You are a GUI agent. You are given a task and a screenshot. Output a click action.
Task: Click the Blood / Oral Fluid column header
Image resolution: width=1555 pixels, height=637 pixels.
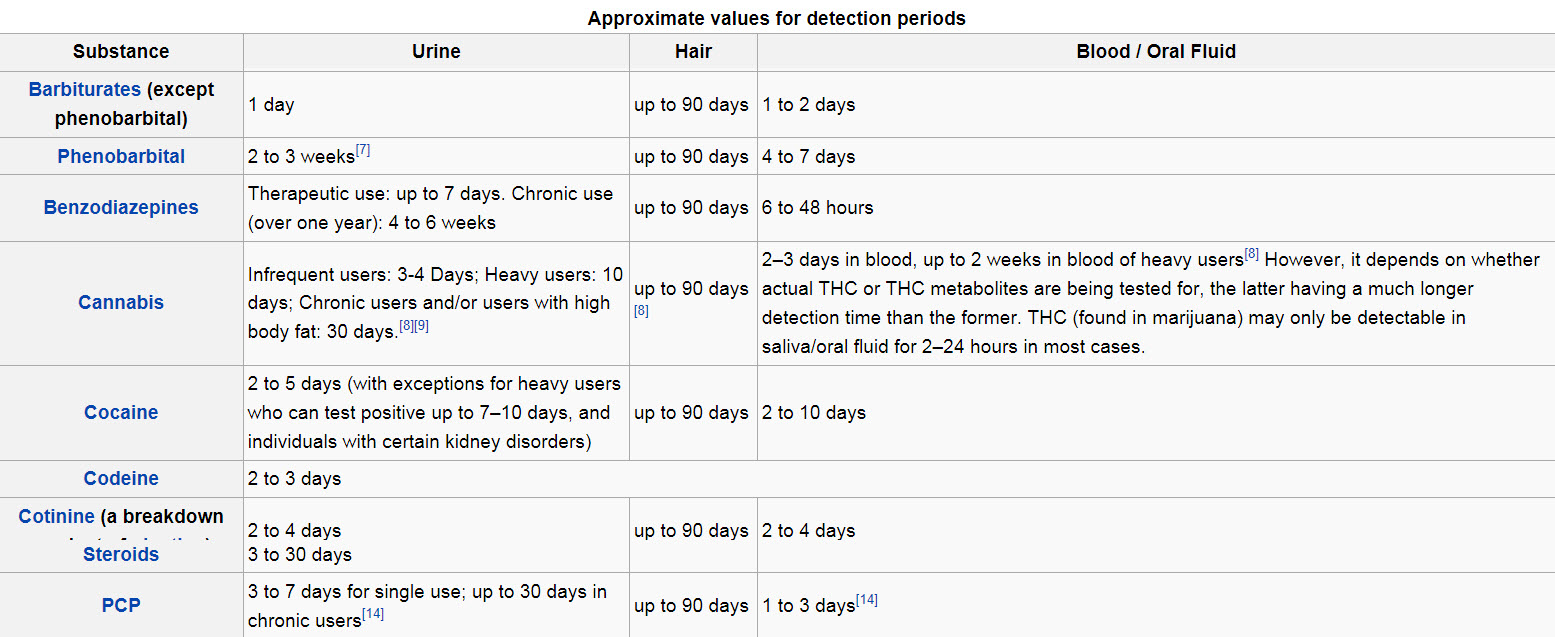pos(1156,52)
